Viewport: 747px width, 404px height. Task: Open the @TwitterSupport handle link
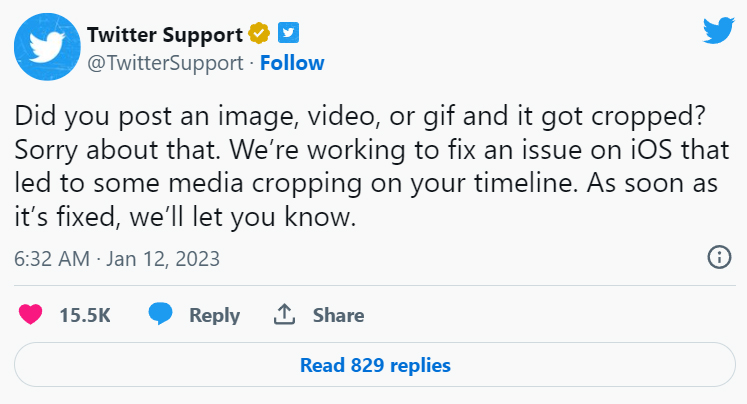(166, 63)
